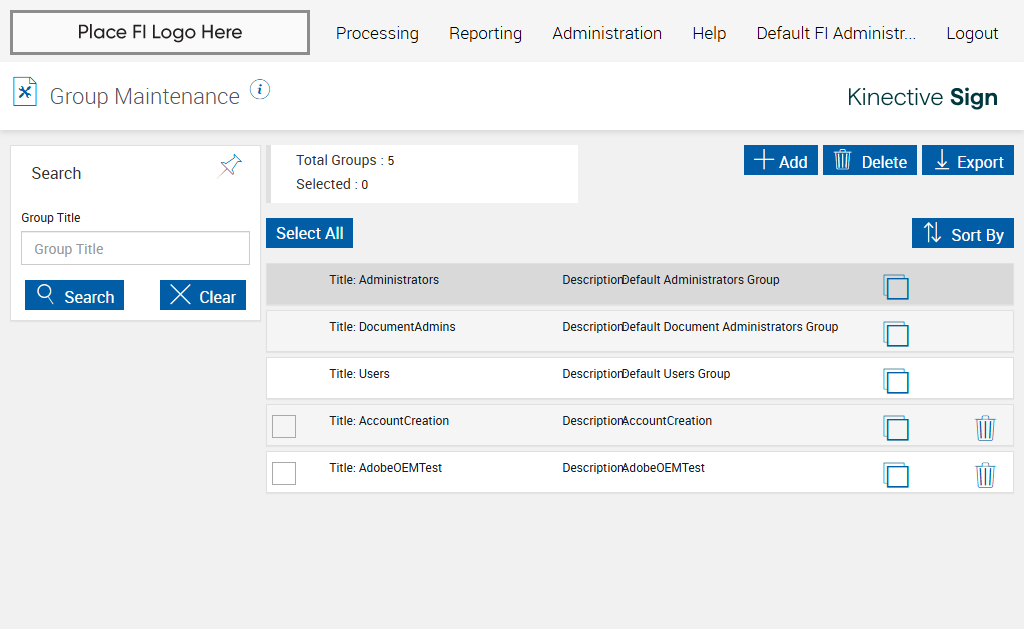1024x629 pixels.
Task: Copy the Users group
Action: 896,381
